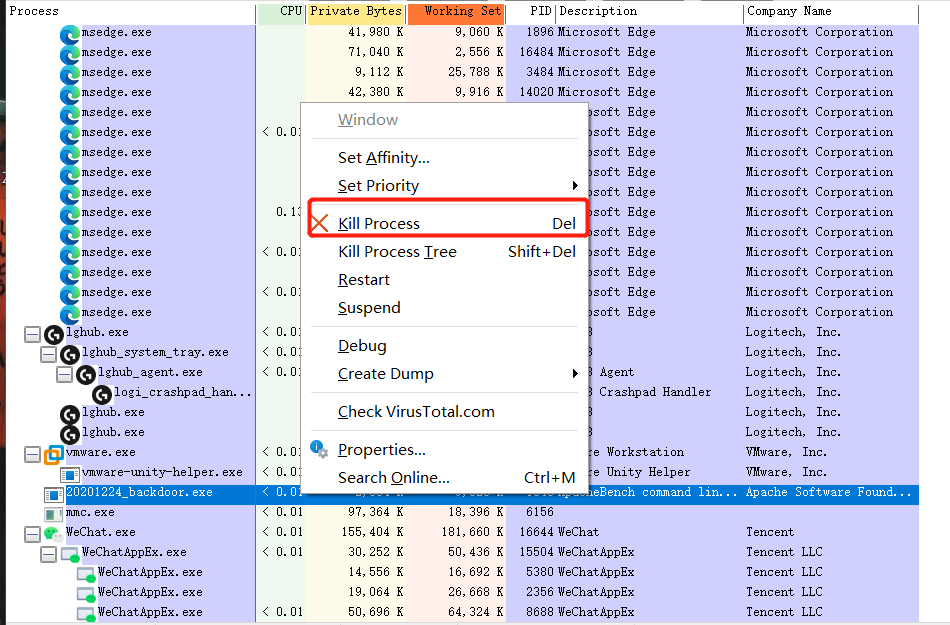Screen dimensions: 950x625
Task: Click vmware-unity-helper.exe icon
Action: [x=70, y=474]
